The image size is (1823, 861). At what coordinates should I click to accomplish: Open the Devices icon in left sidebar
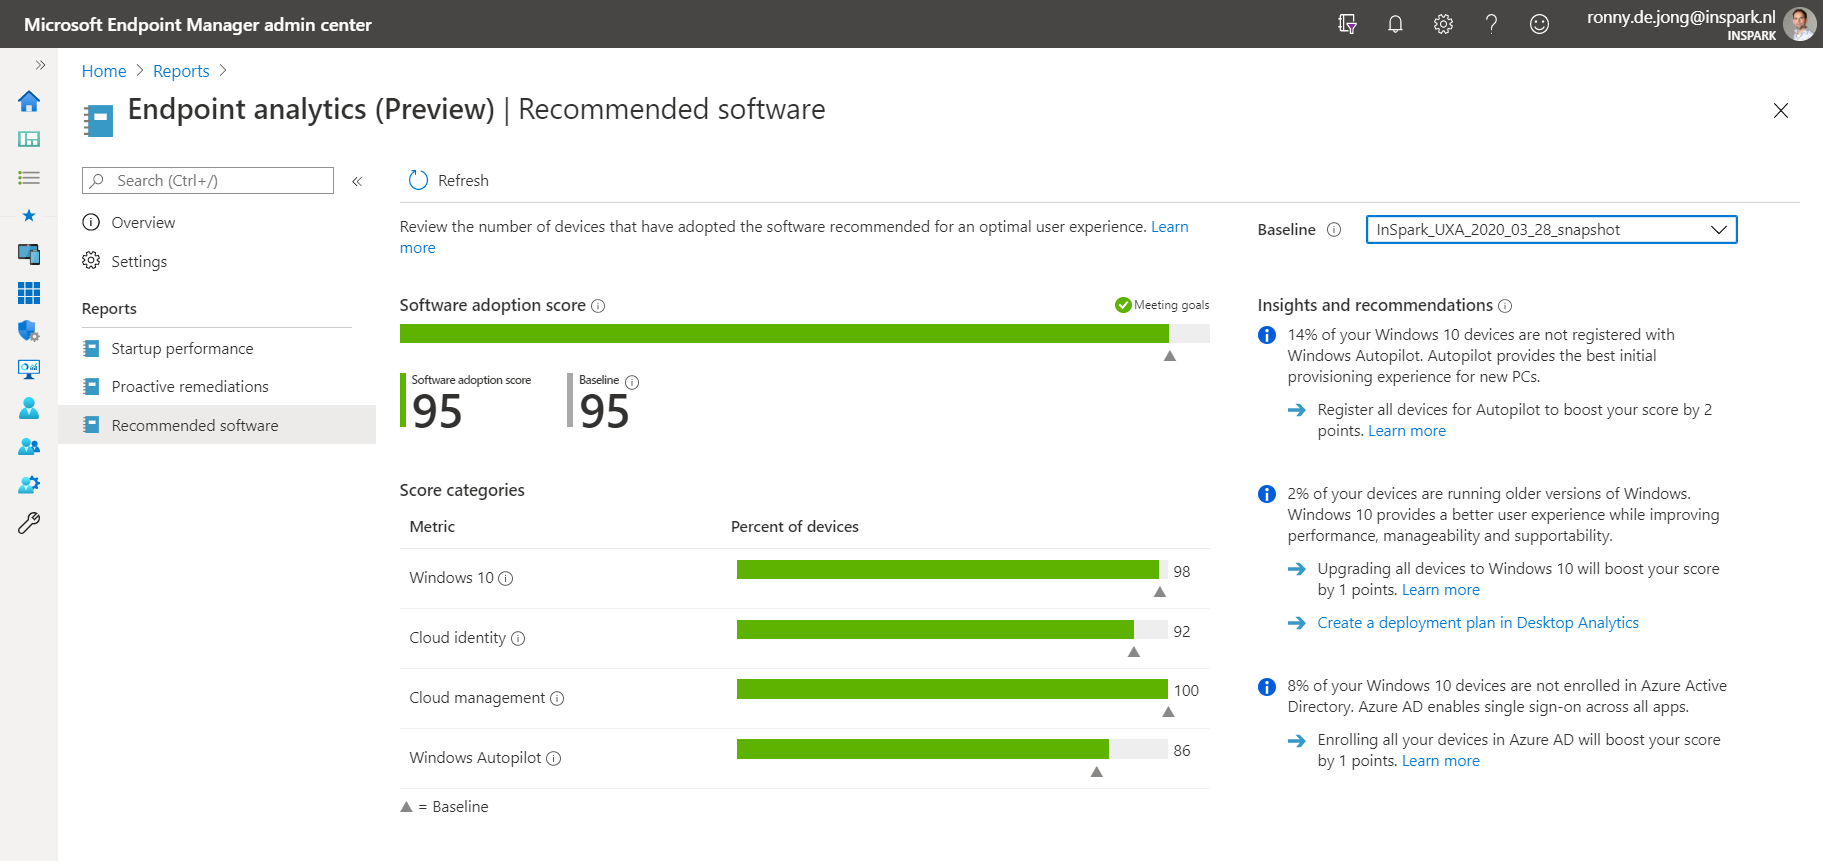pyautogui.click(x=29, y=254)
